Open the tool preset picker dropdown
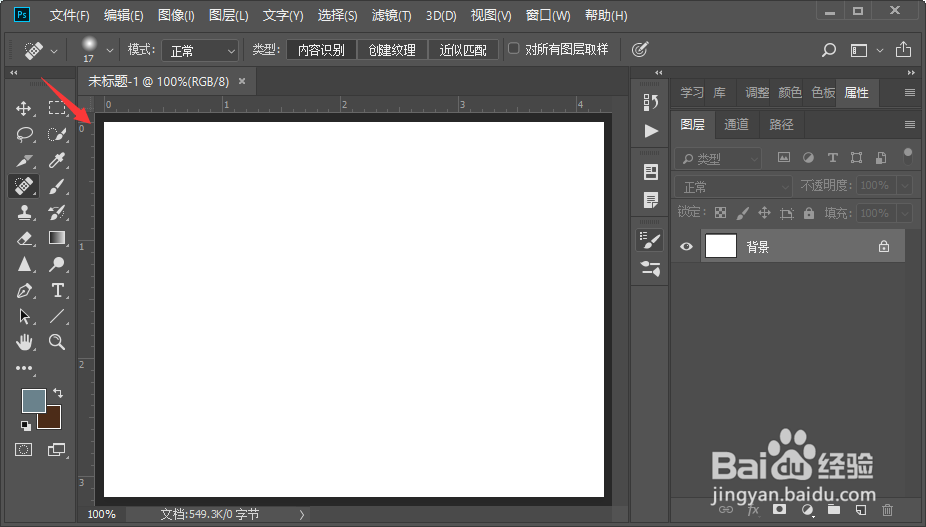This screenshot has height=527, width=926. [54, 51]
